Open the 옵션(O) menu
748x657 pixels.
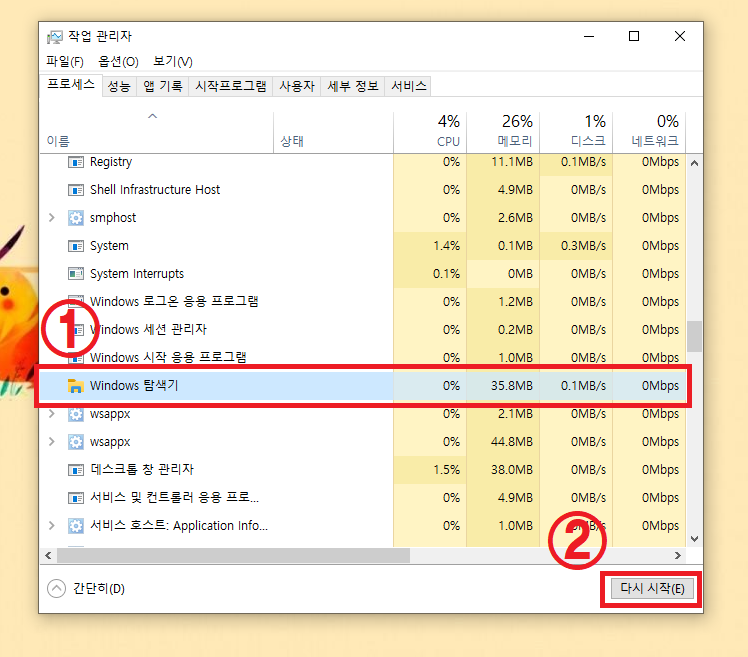click(x=118, y=62)
